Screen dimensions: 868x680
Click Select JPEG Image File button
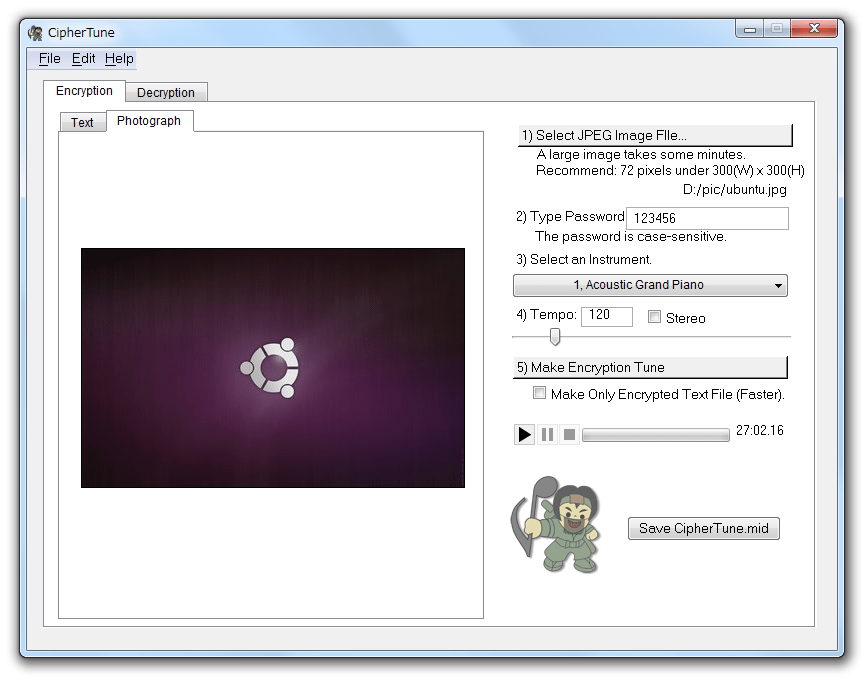coord(655,136)
